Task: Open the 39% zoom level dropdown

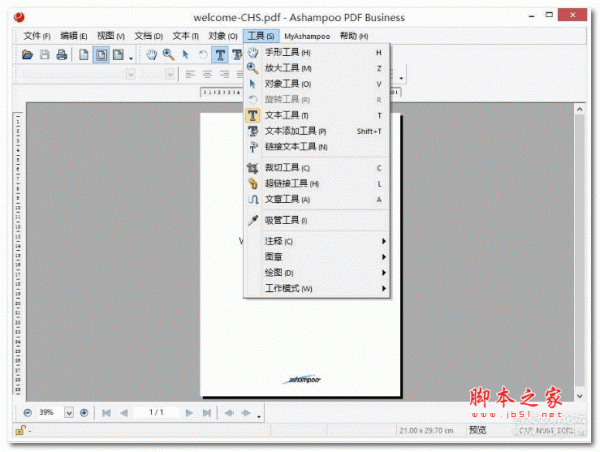Action: [69, 413]
